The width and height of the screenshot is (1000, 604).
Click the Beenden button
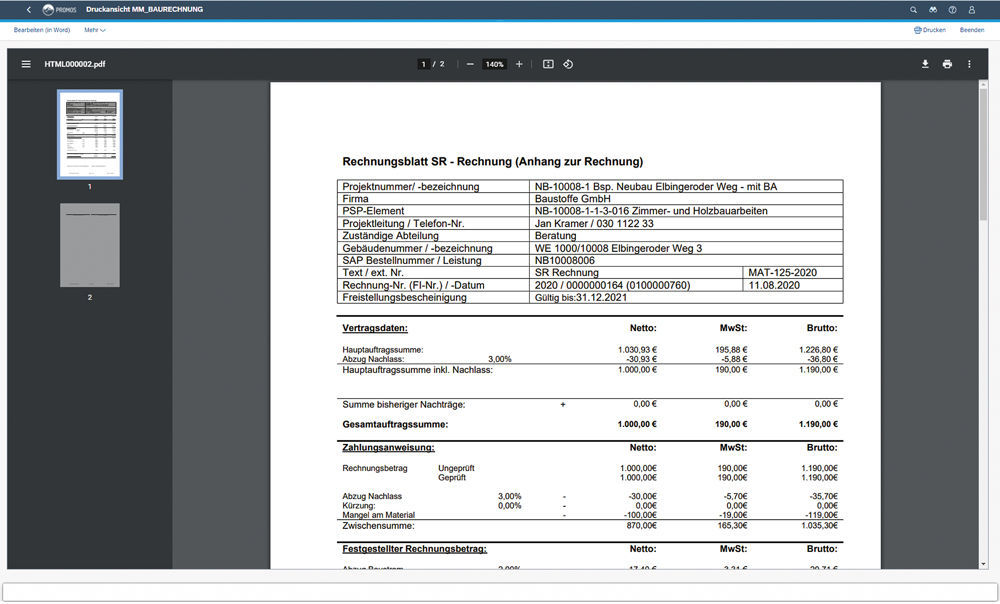click(x=972, y=30)
